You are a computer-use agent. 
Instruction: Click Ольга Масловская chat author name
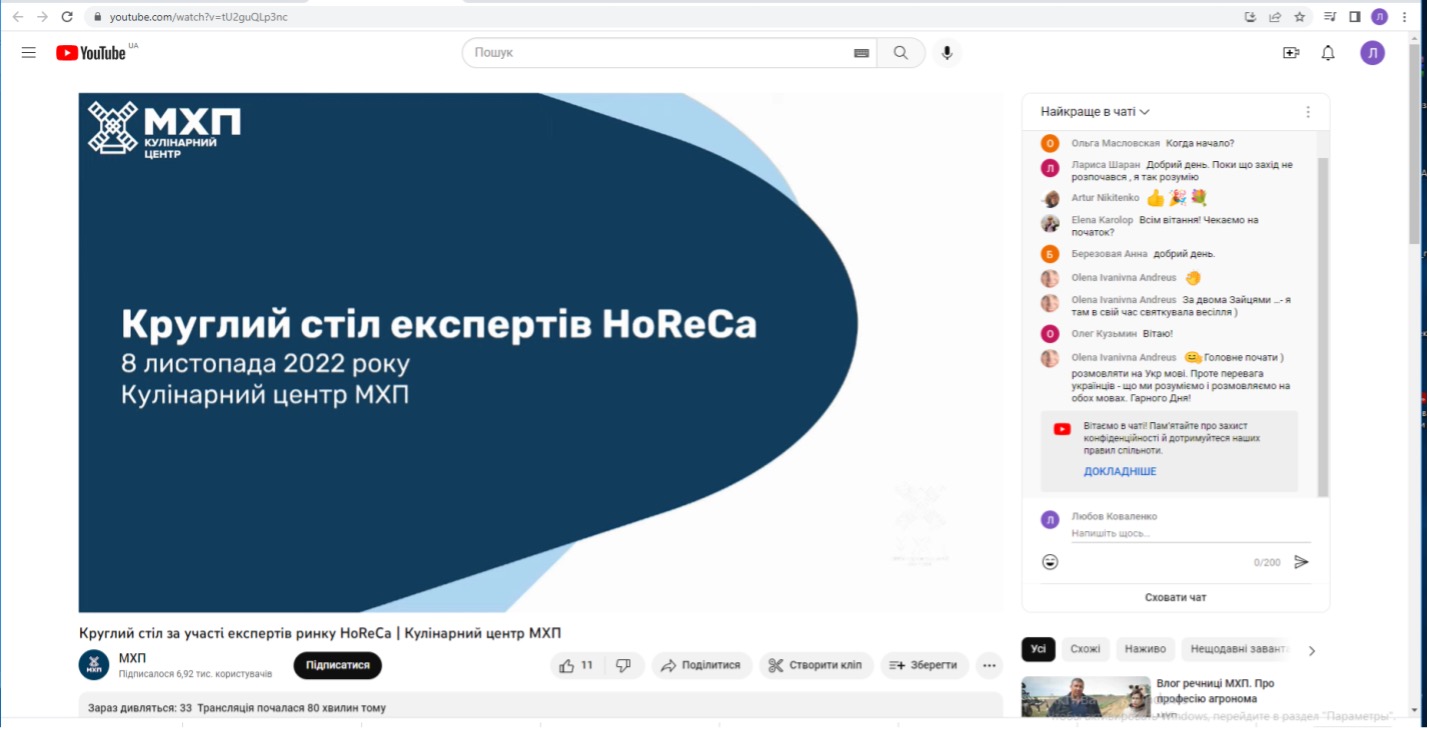tap(1115, 143)
